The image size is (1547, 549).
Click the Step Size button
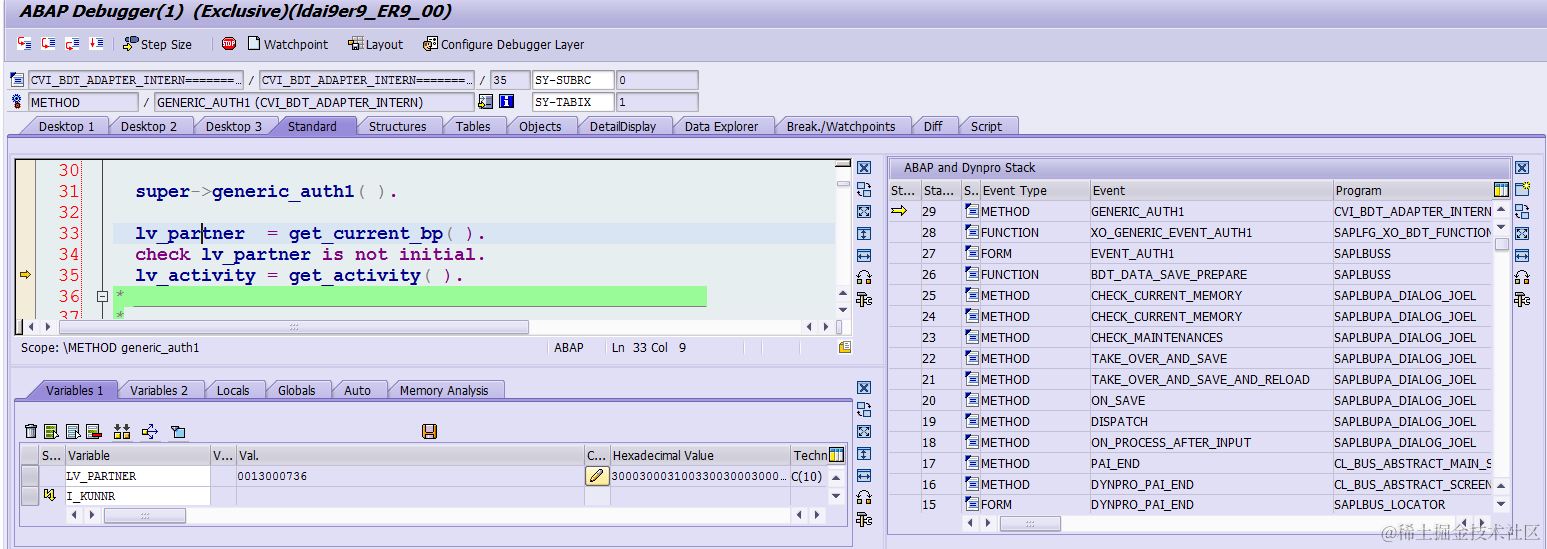[x=158, y=44]
